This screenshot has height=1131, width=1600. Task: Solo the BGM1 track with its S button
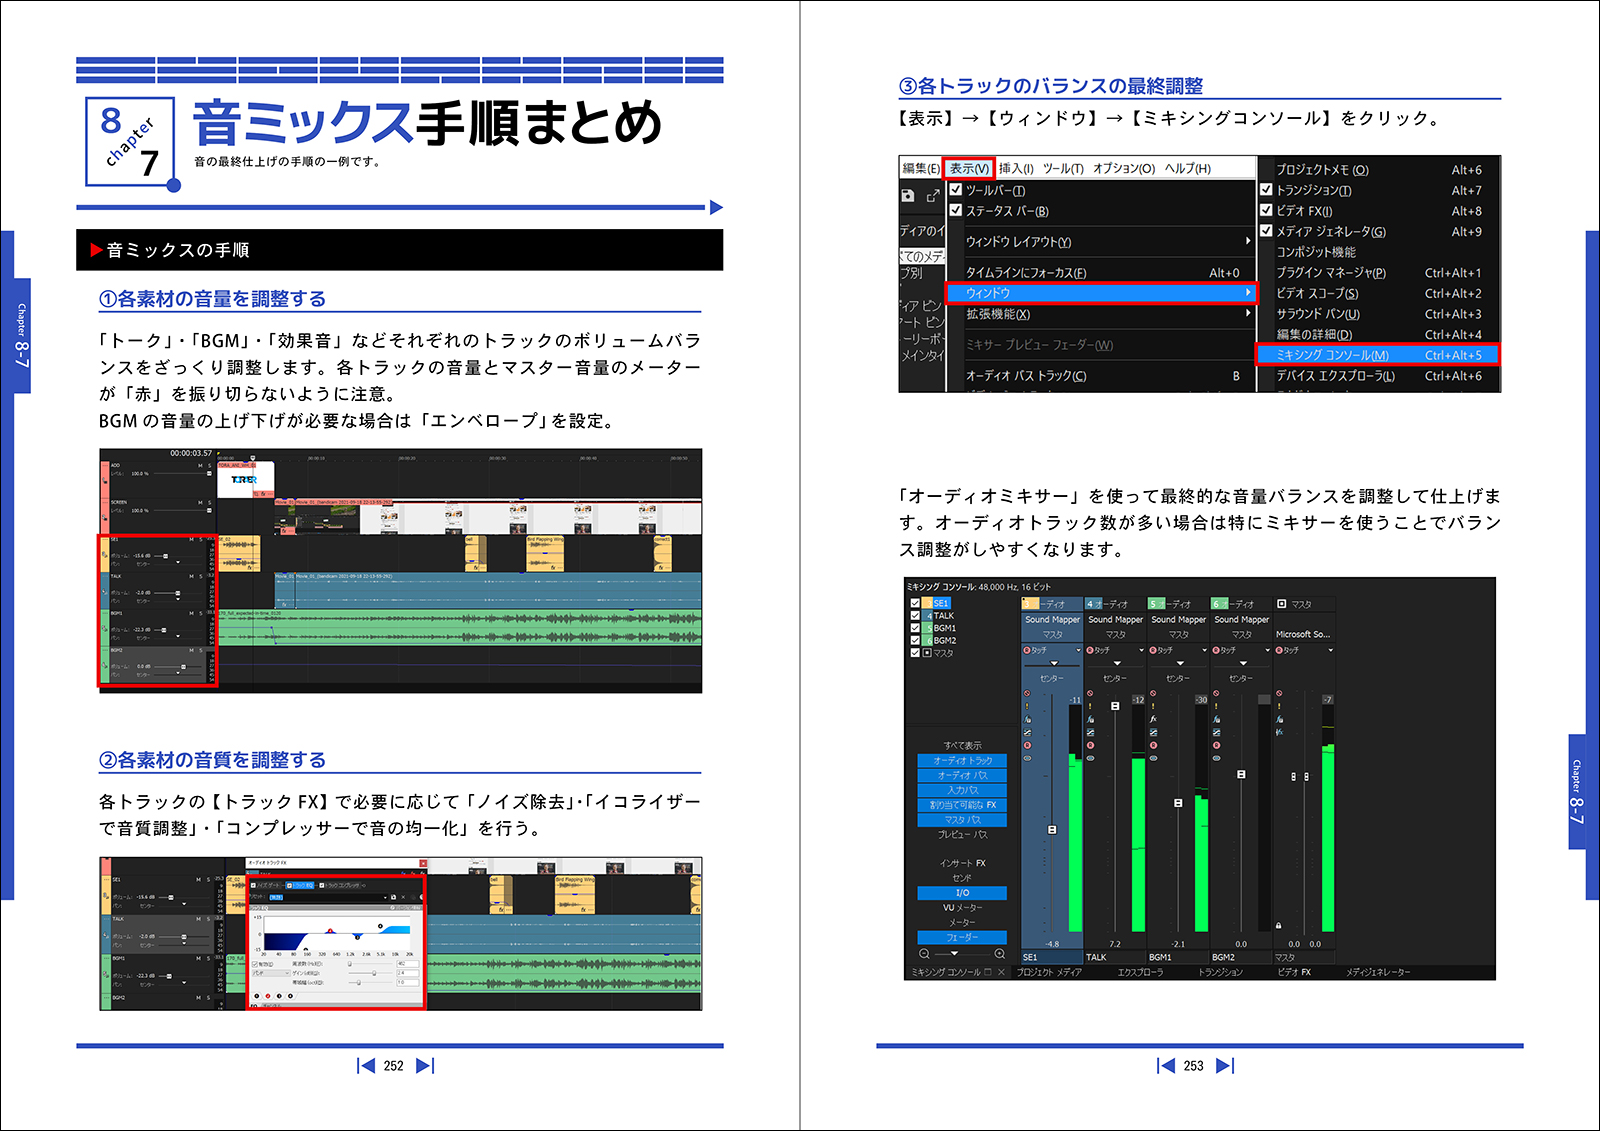pyautogui.click(x=199, y=613)
